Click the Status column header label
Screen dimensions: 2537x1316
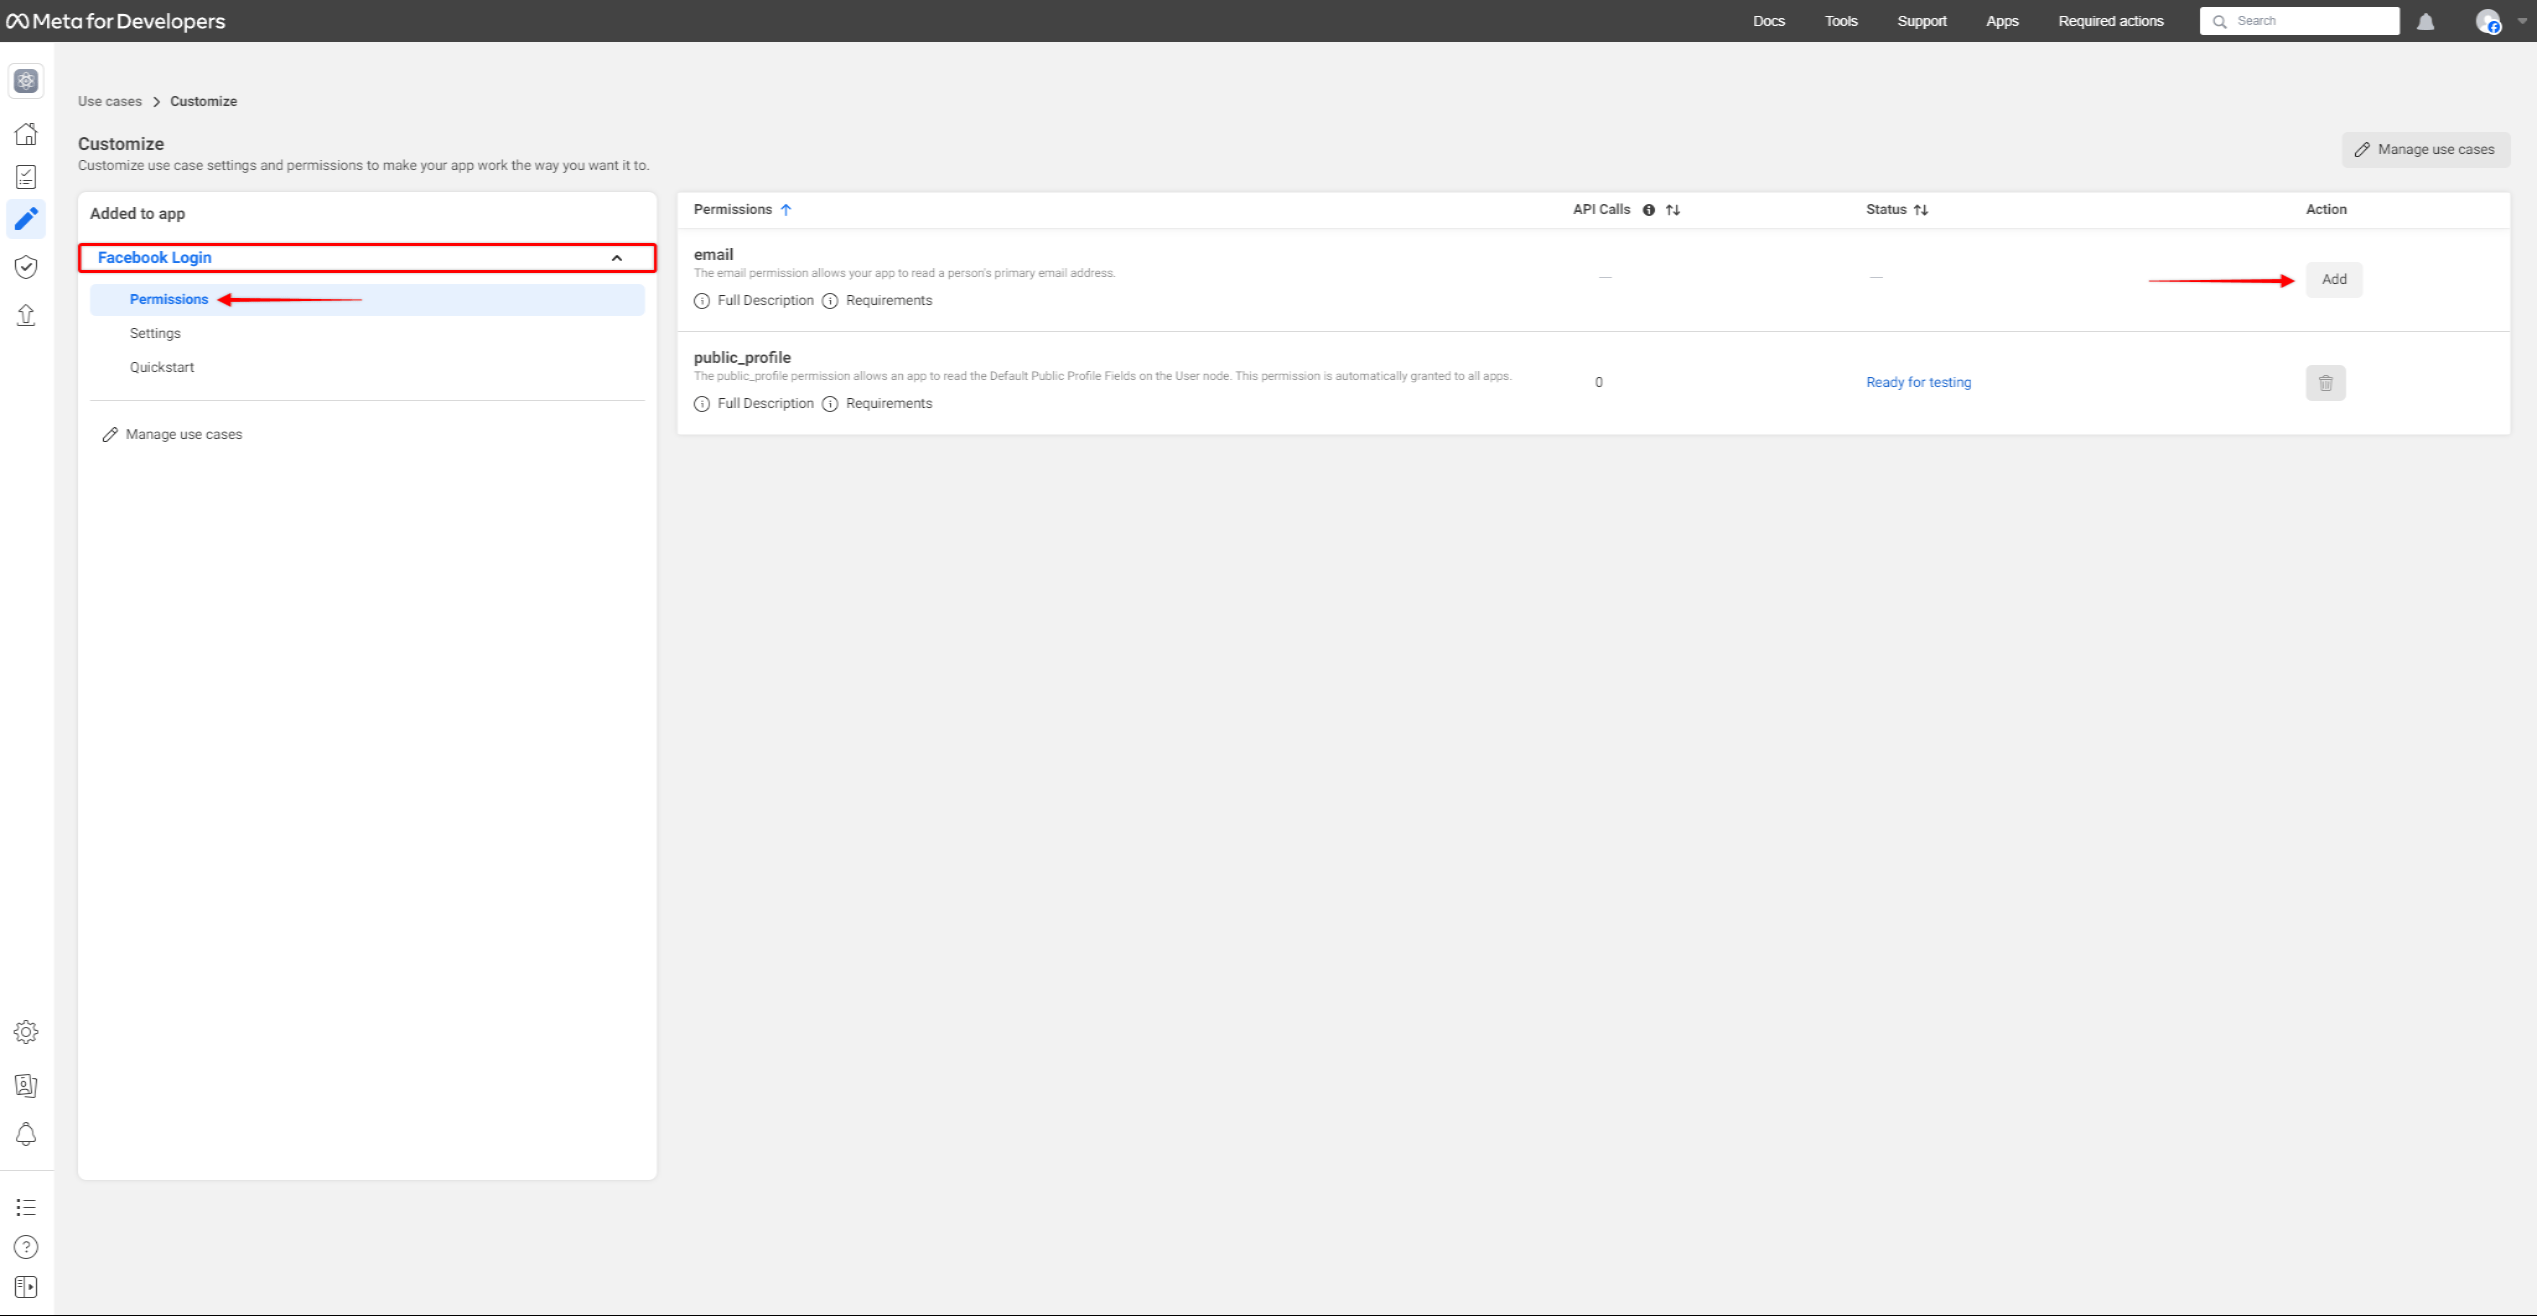(x=1886, y=210)
